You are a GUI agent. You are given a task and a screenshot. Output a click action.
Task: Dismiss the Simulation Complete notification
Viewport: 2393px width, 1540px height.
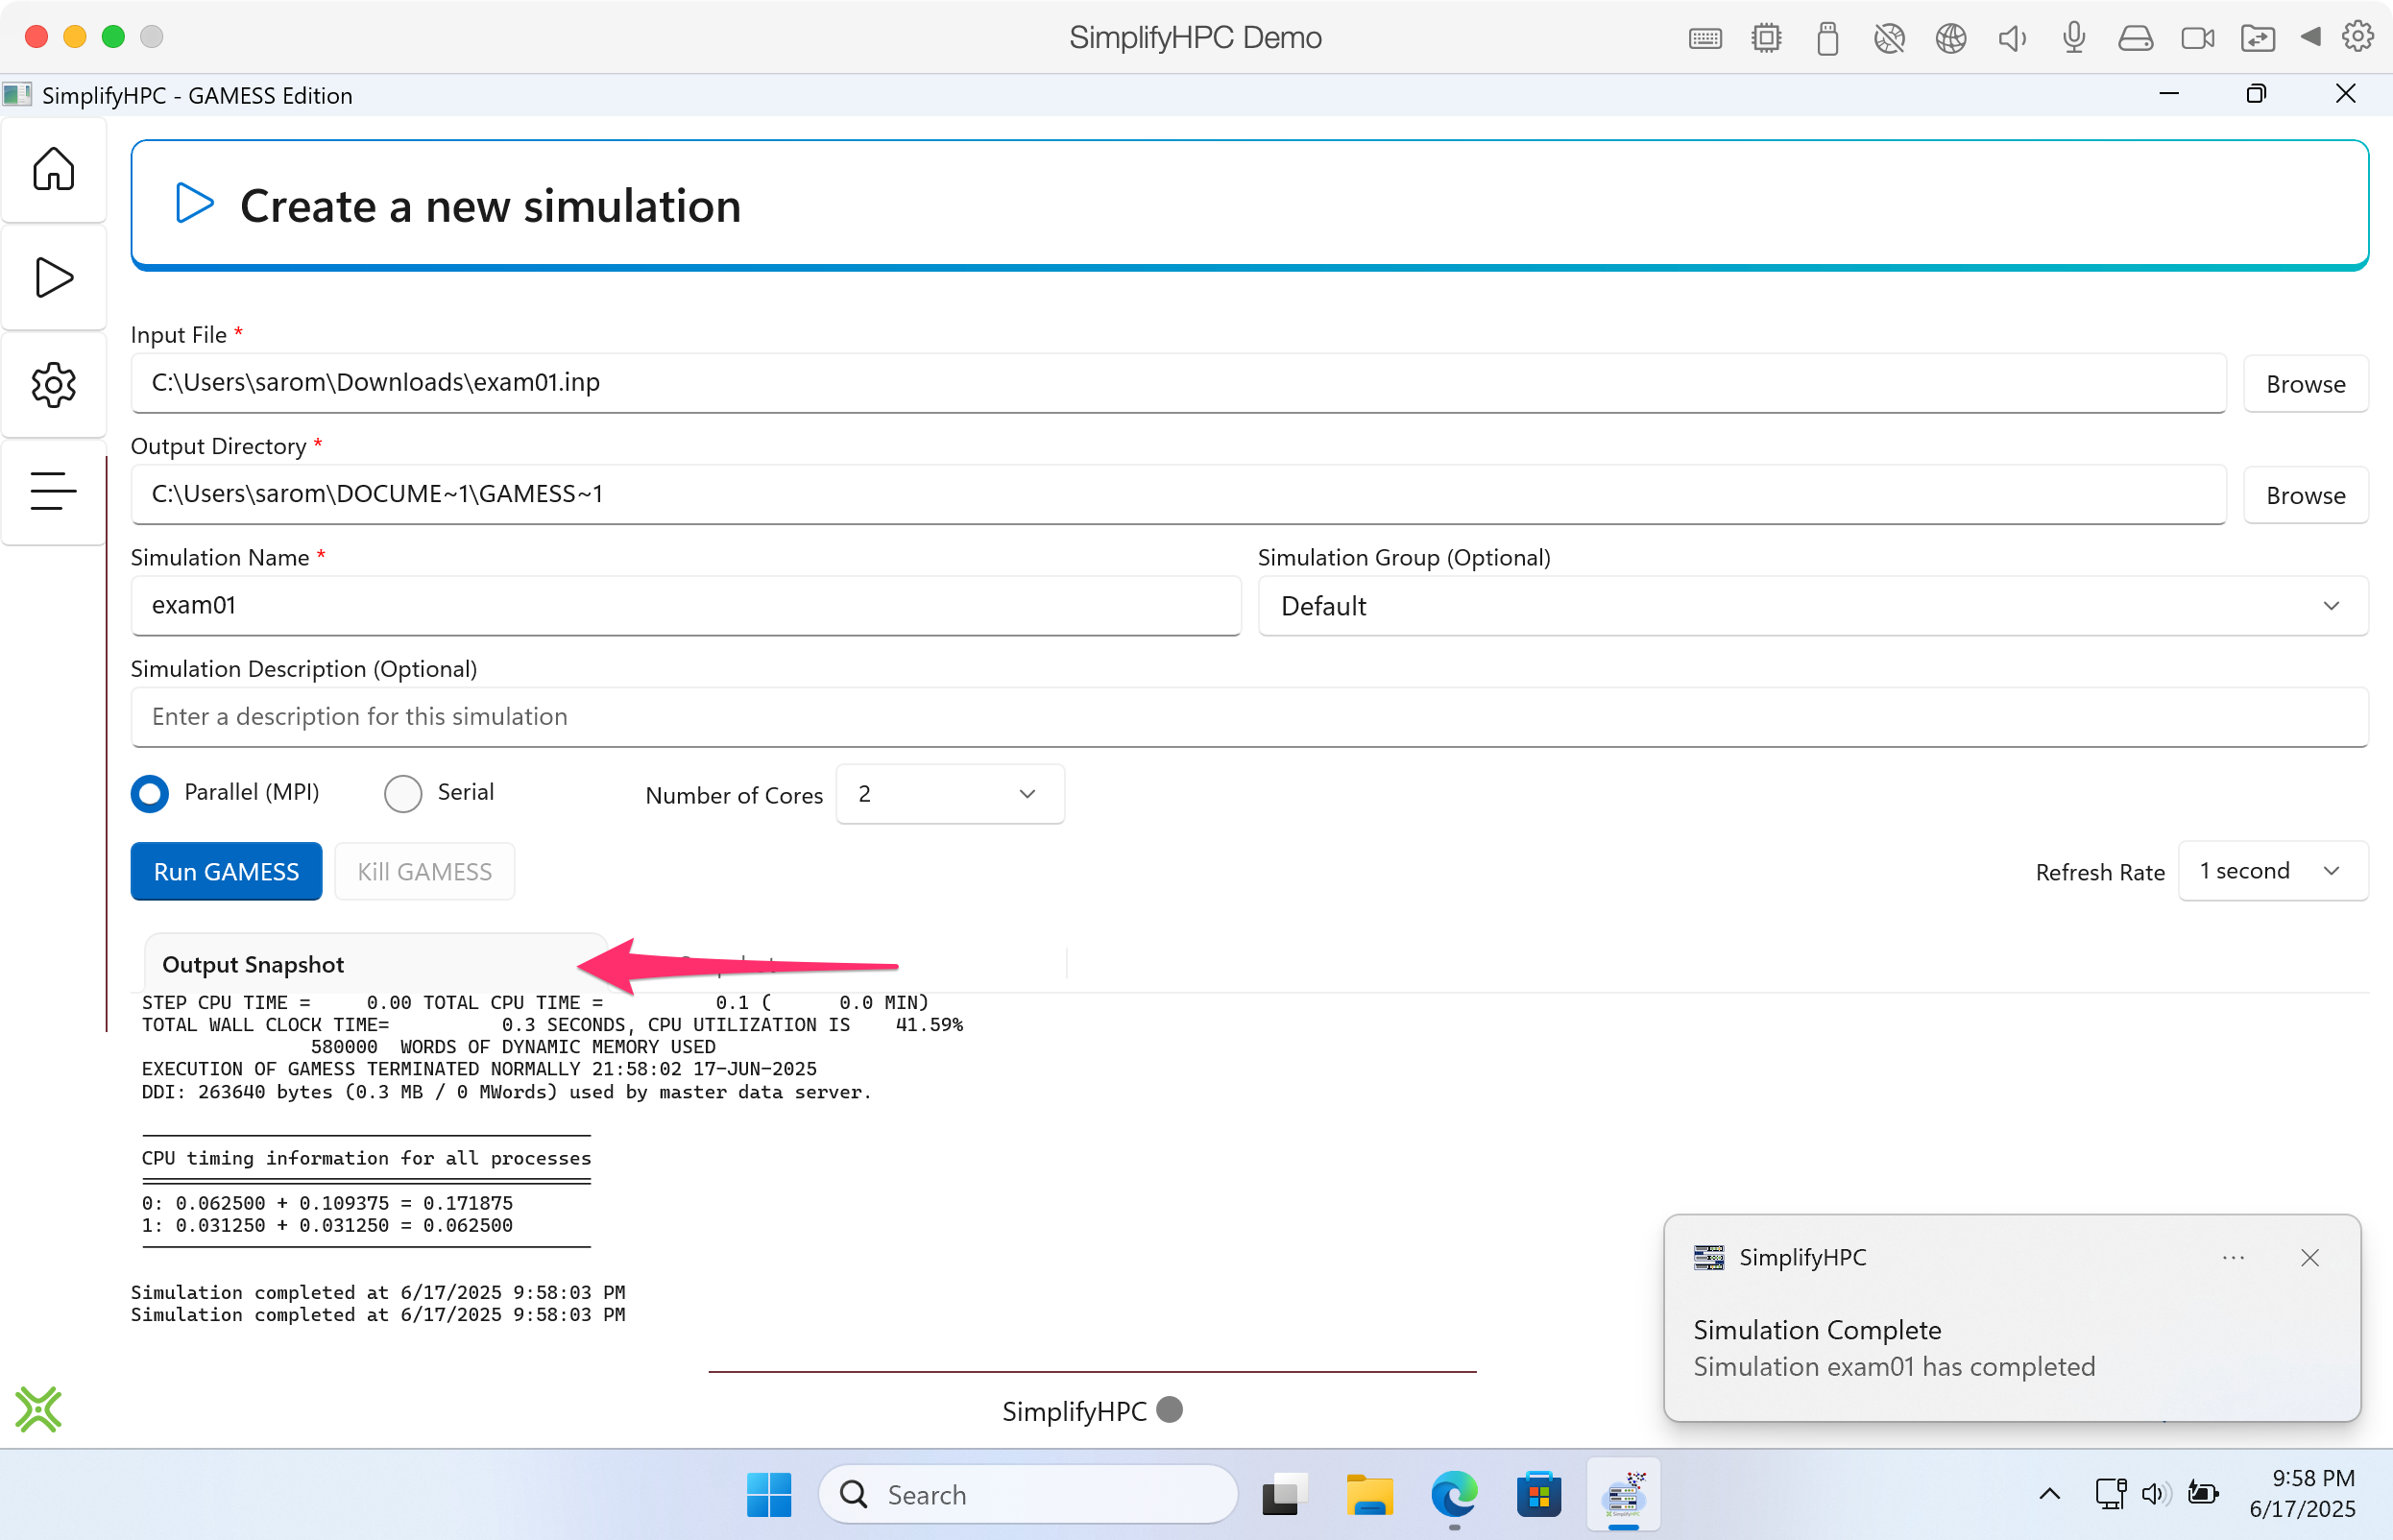(2309, 1258)
